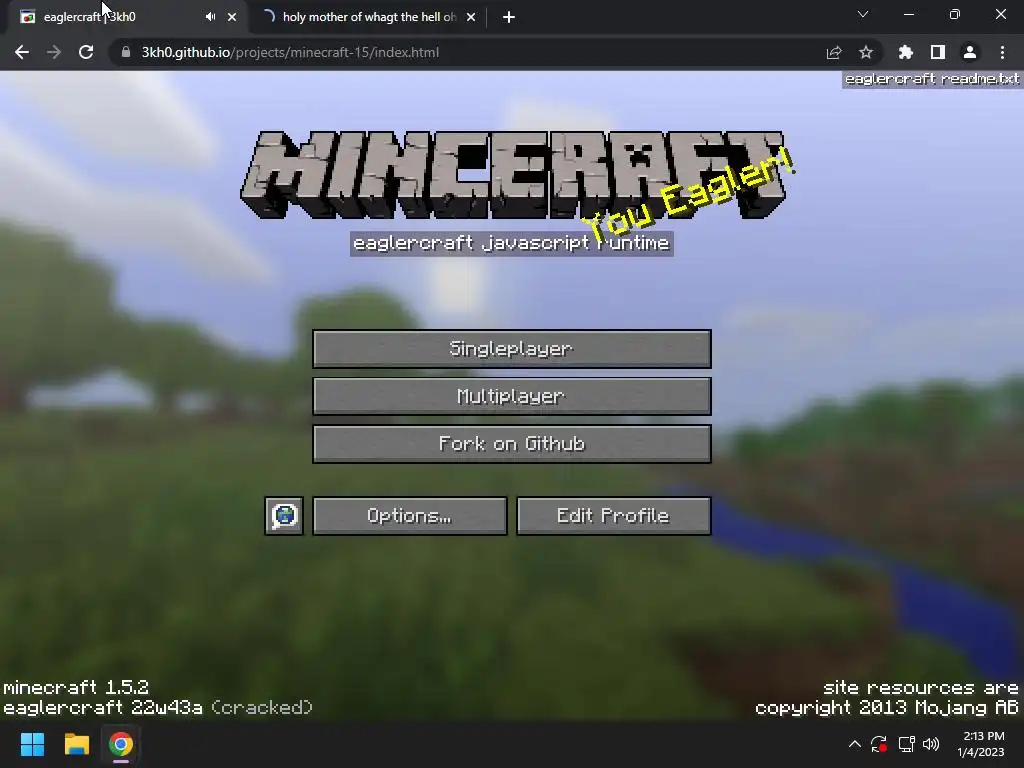This screenshot has width=1024, height=768.
Task: Open game Options
Action: coord(409,516)
